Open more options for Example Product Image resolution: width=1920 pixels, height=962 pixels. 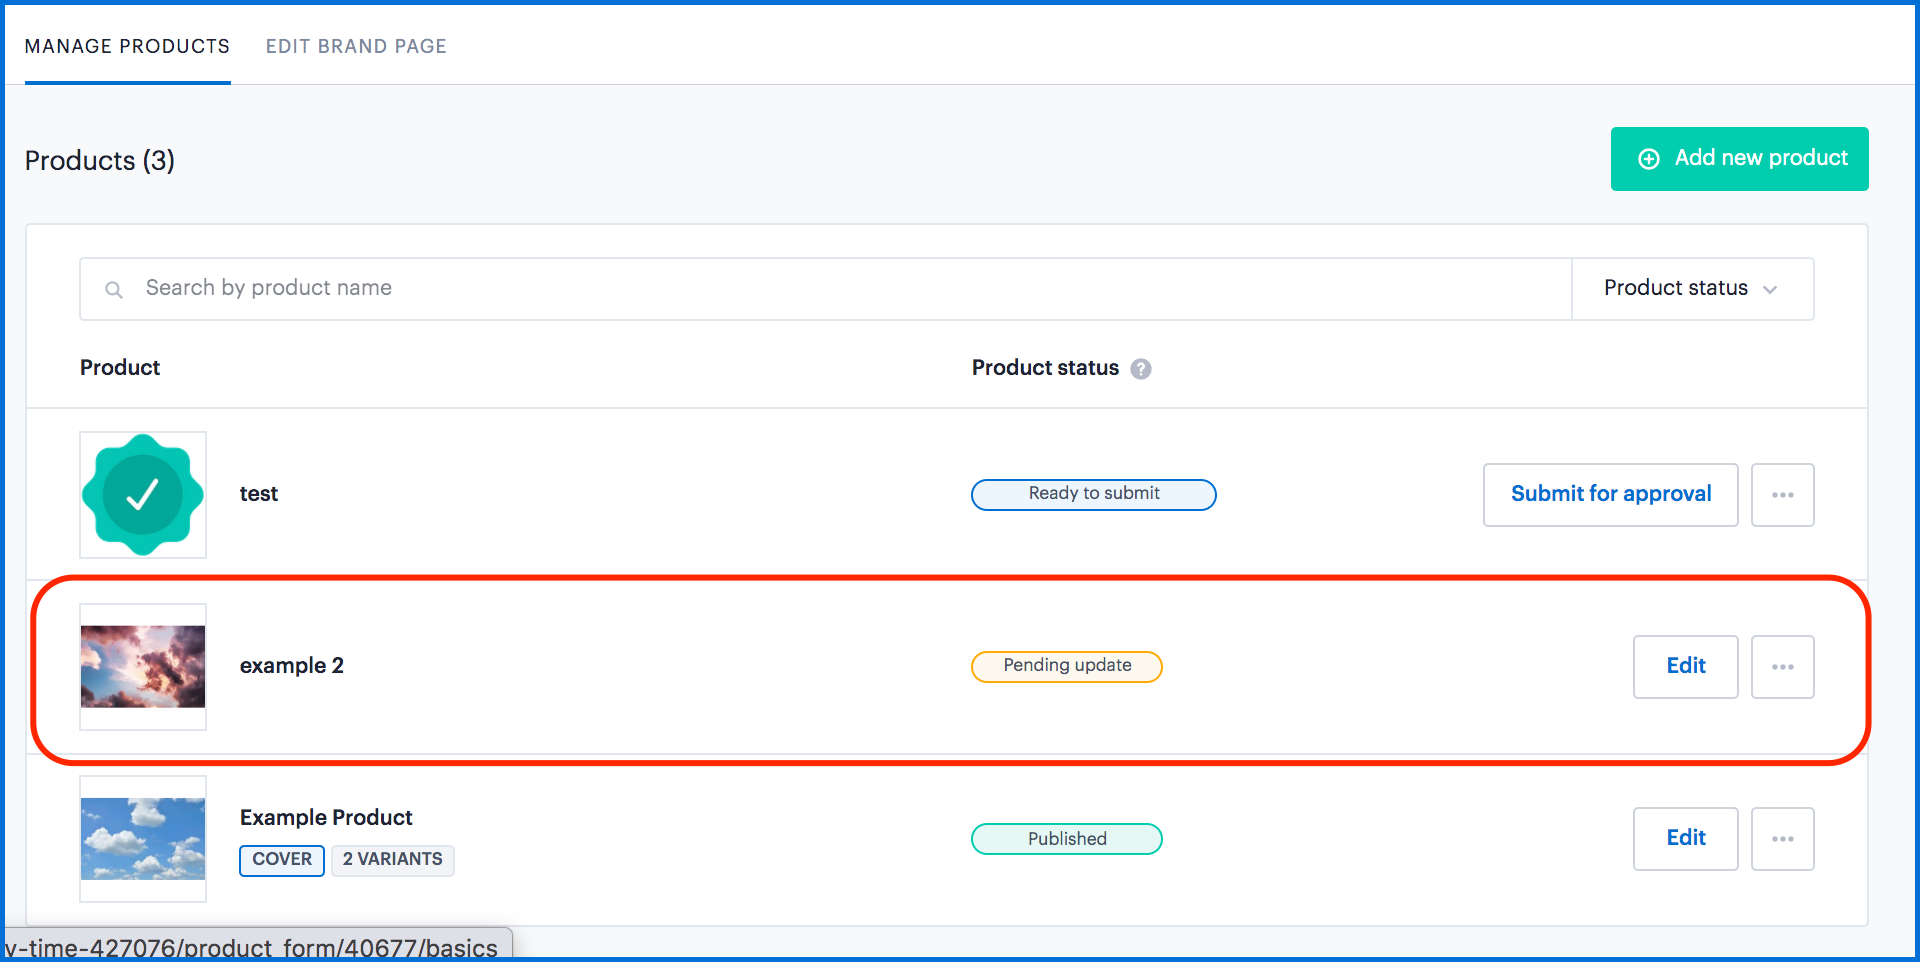click(1782, 839)
